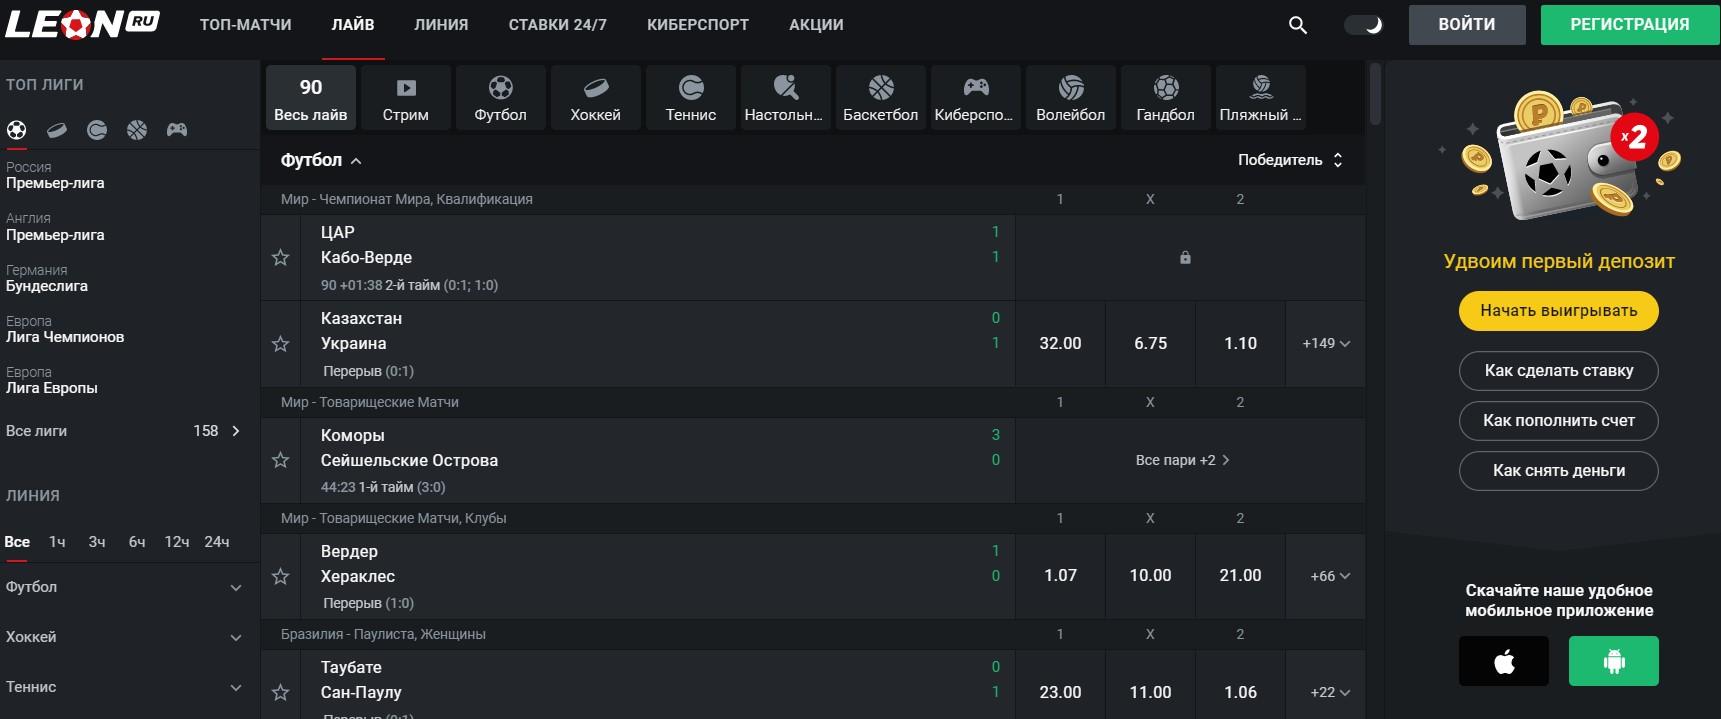Open all 158 leagues list
Image resolution: width=1721 pixels, height=719 pixels.
click(x=124, y=431)
